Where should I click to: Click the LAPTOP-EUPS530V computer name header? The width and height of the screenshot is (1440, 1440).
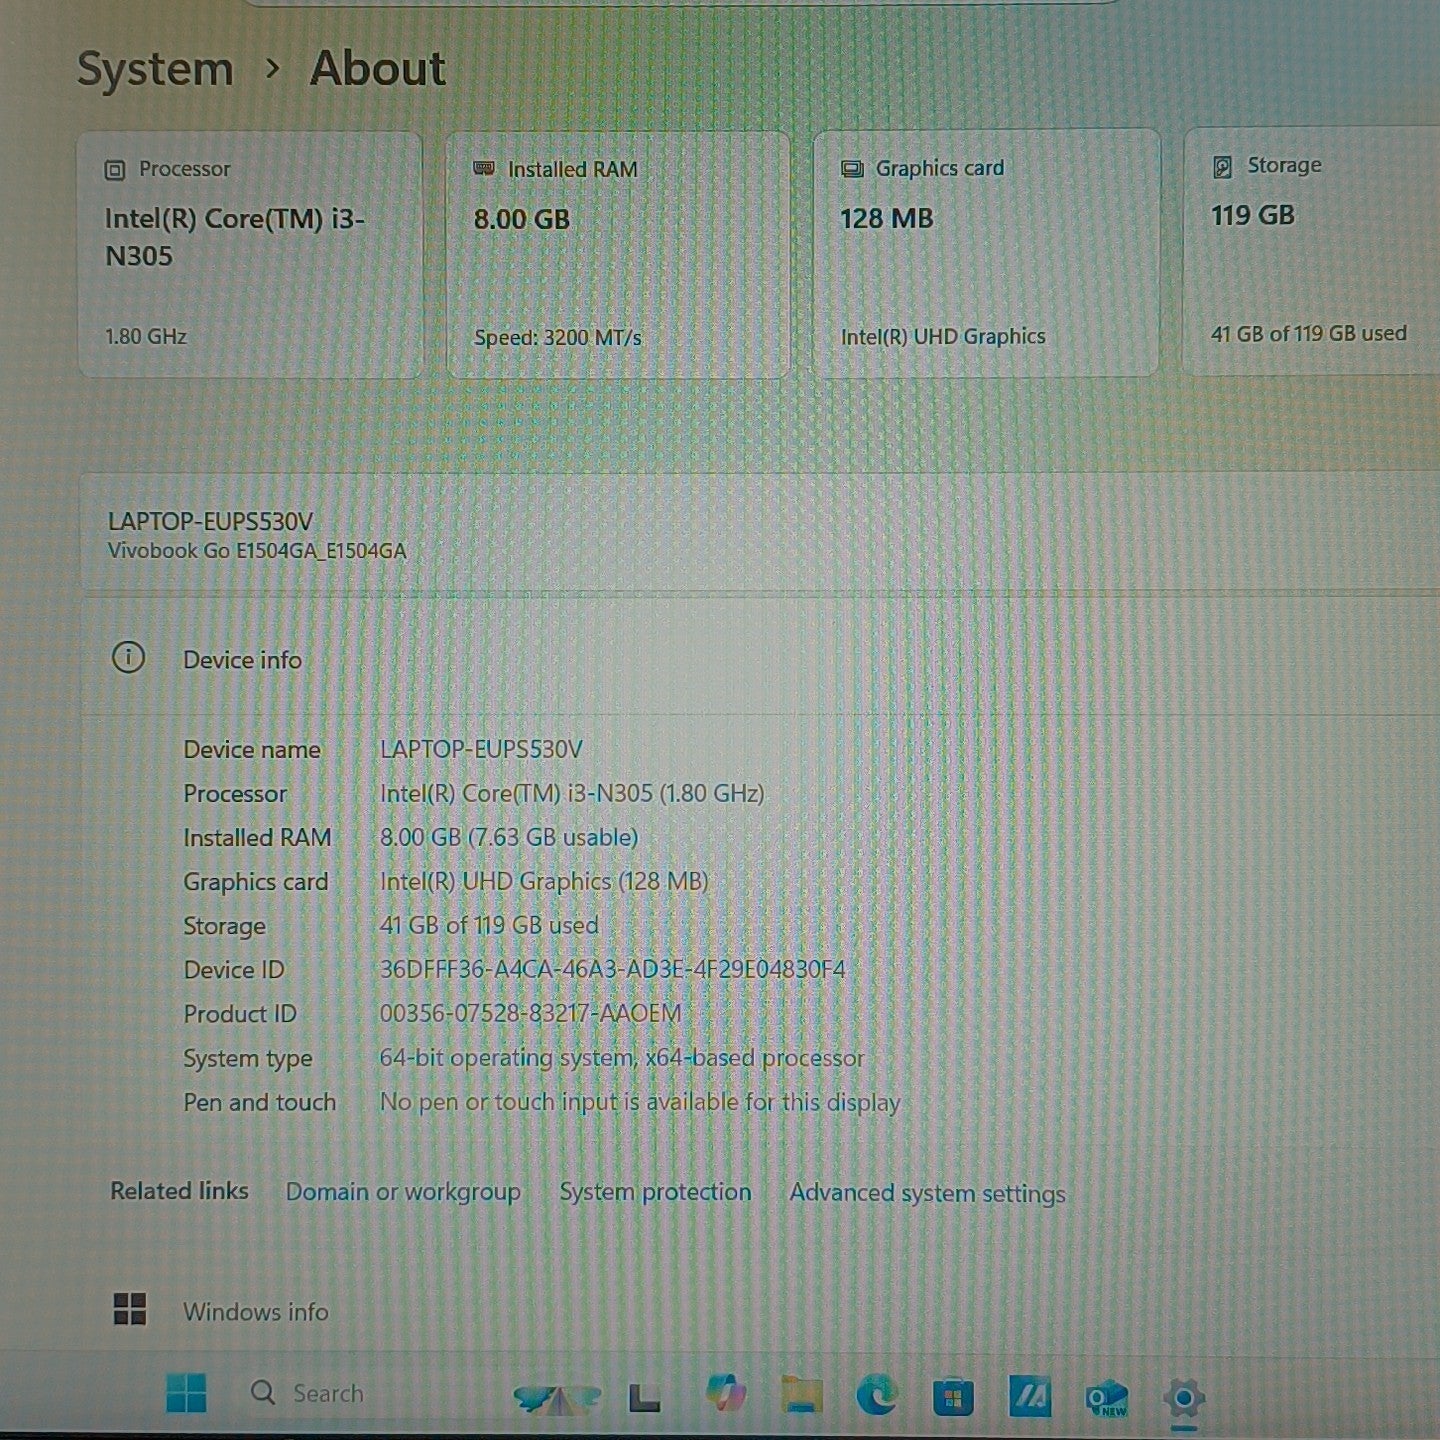pos(210,521)
